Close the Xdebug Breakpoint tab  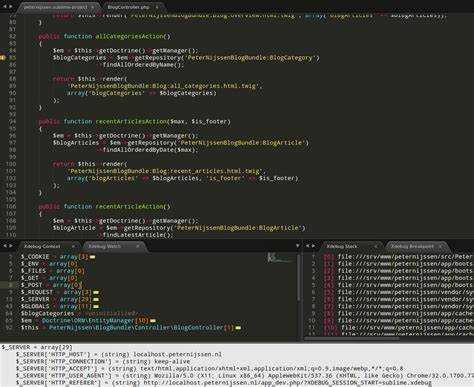[x=440, y=246]
